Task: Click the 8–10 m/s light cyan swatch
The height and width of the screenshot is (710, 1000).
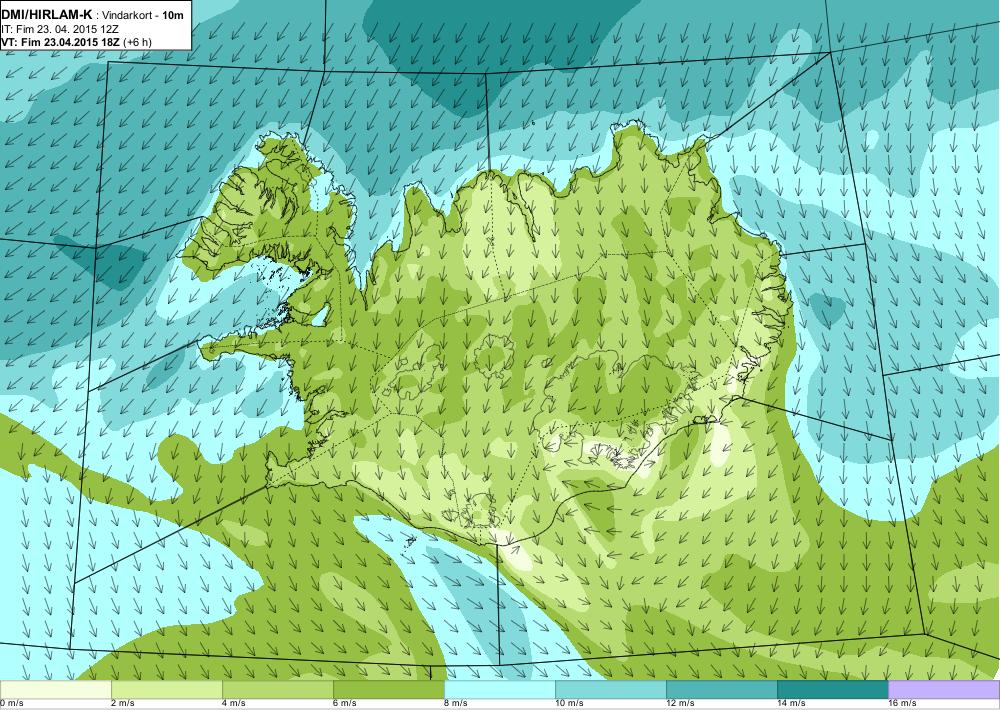Action: (x=499, y=690)
